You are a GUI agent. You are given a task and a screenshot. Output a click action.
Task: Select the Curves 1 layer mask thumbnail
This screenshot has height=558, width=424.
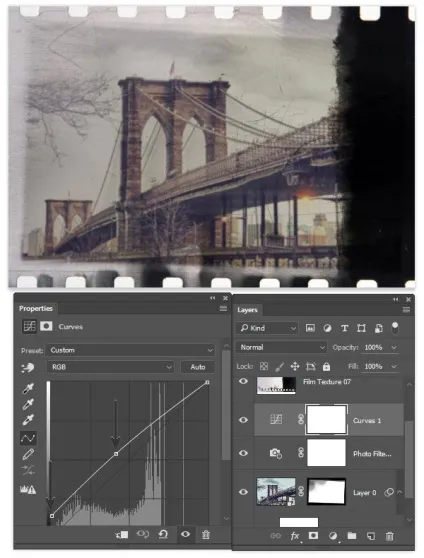[x=326, y=419]
